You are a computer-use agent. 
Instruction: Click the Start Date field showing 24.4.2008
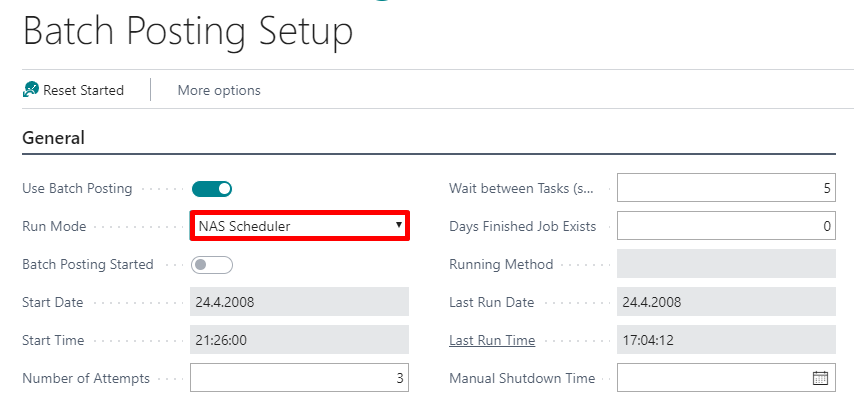click(x=299, y=302)
